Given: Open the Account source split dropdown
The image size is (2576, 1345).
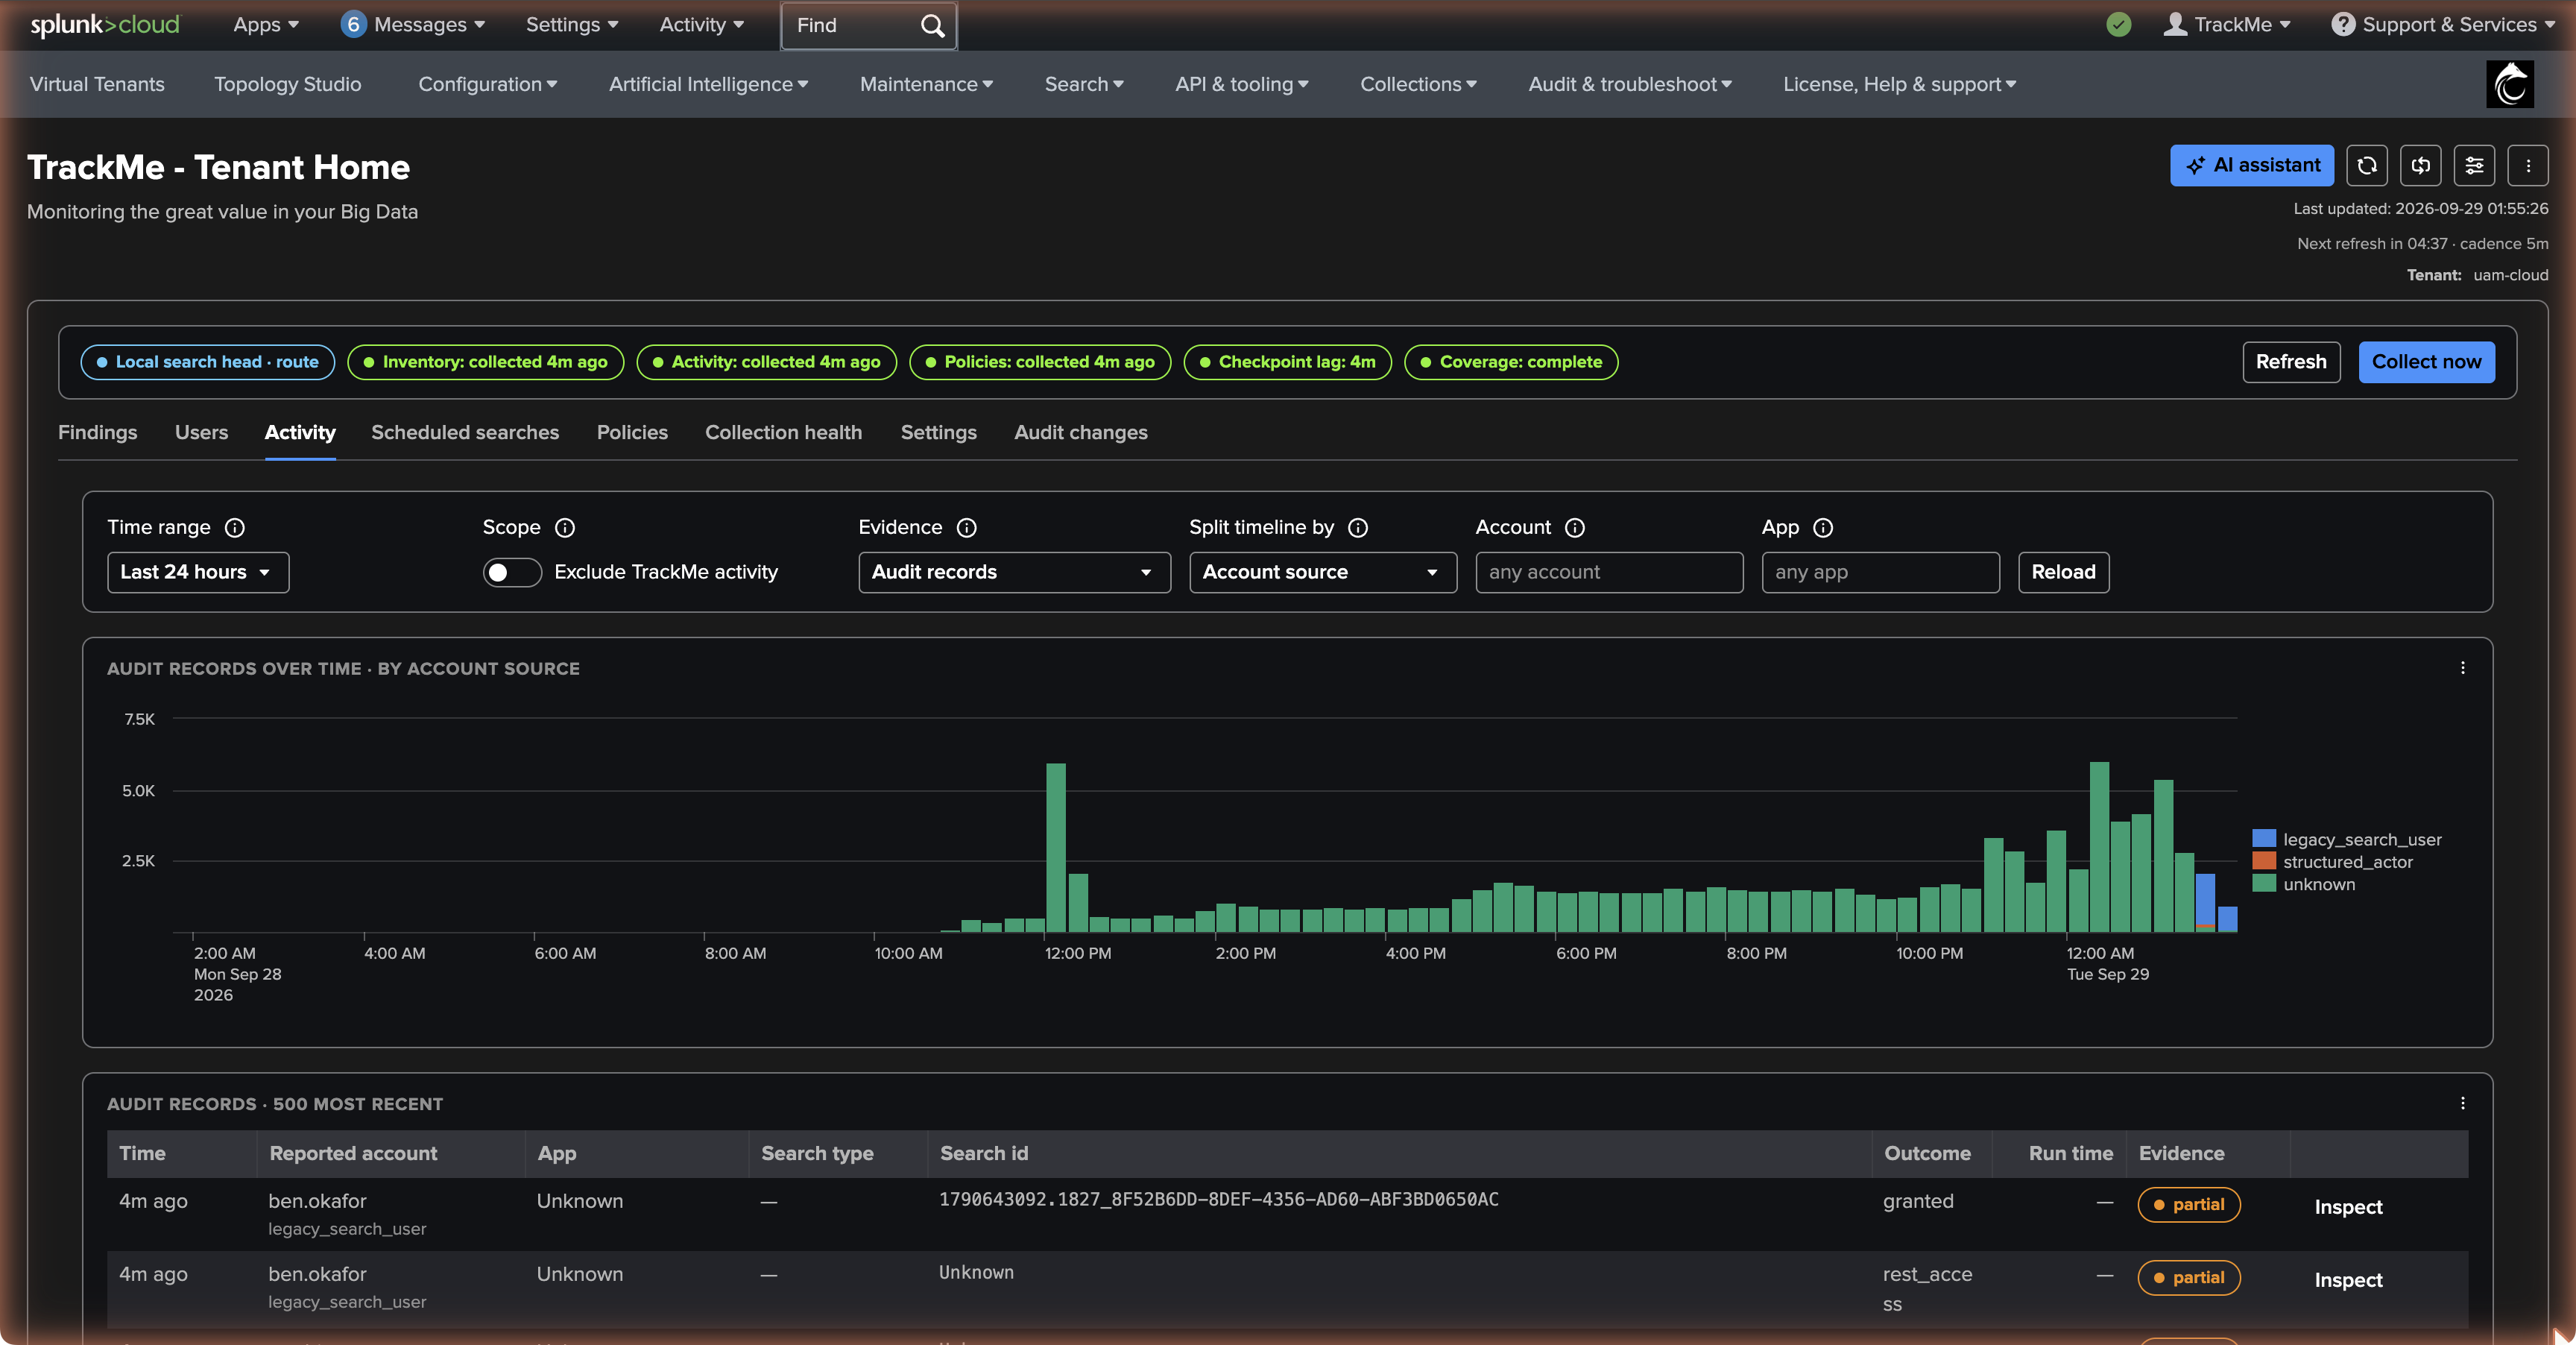Looking at the screenshot, I should [x=1322, y=572].
